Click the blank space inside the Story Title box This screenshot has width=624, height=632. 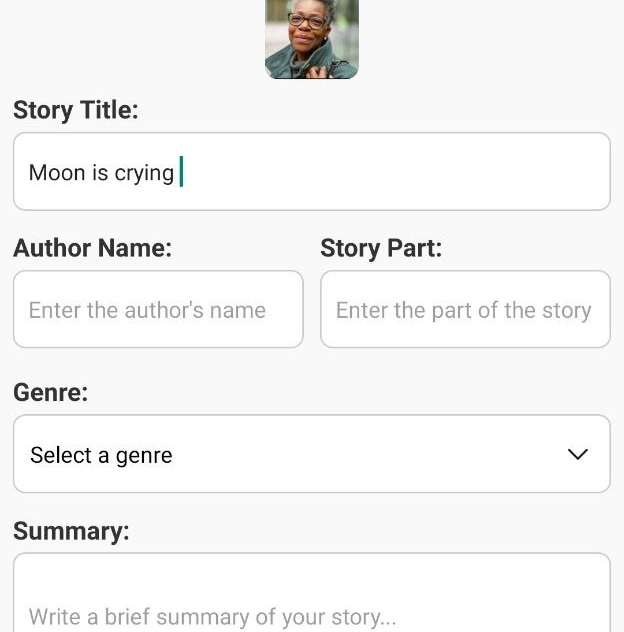395,172
